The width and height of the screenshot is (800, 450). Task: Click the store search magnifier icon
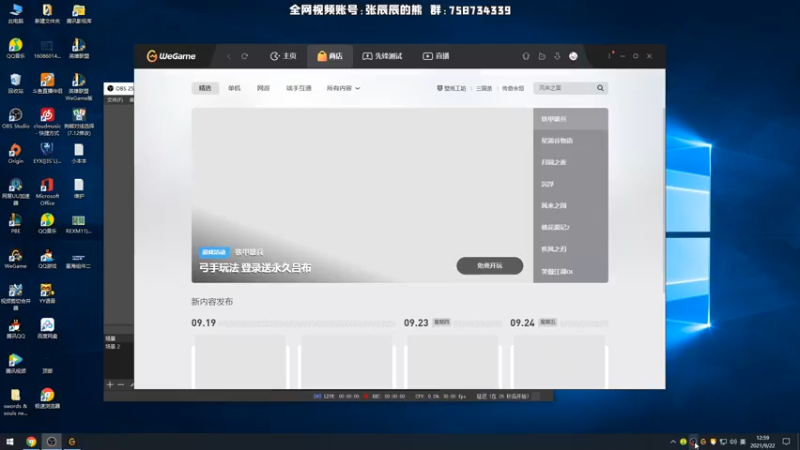(x=601, y=88)
